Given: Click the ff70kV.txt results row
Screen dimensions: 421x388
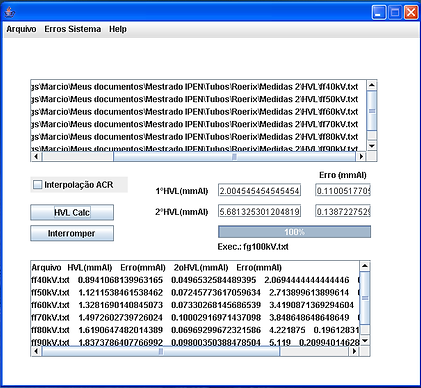Looking at the screenshot, I should click(195, 318).
